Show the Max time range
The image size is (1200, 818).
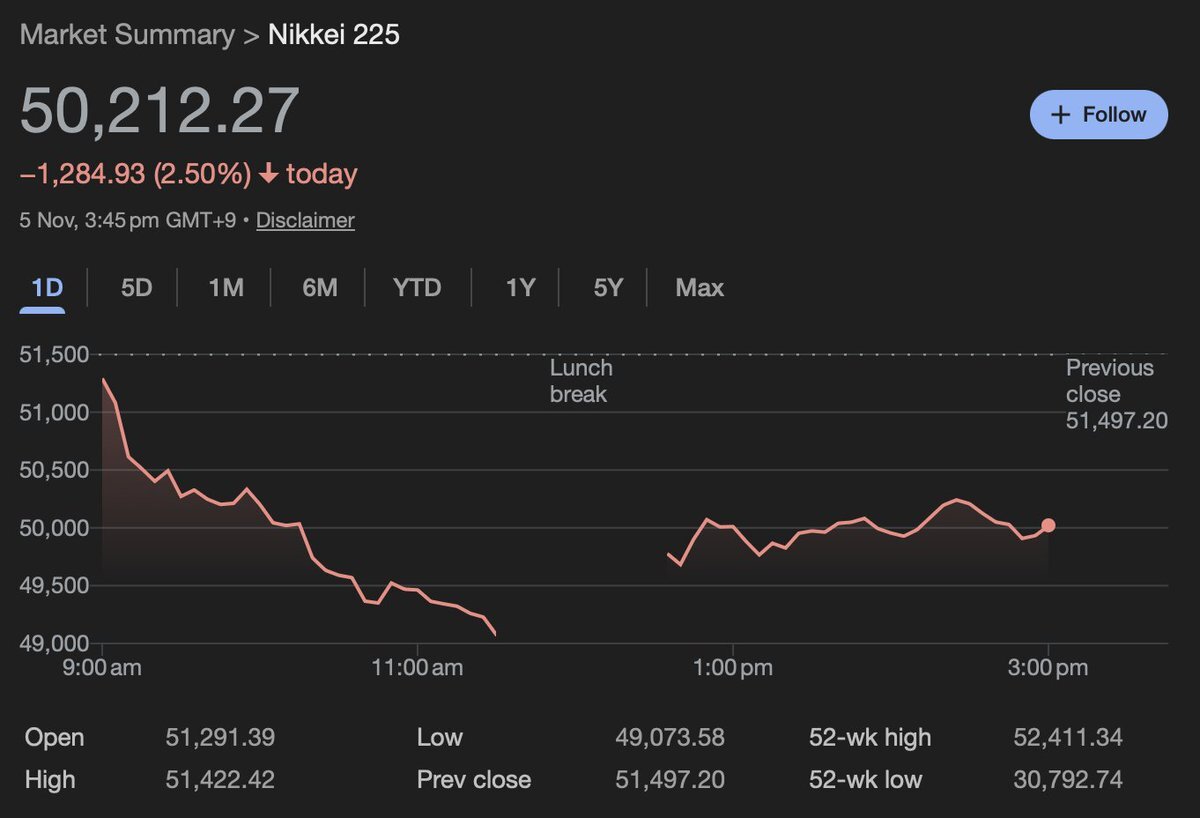click(x=699, y=288)
